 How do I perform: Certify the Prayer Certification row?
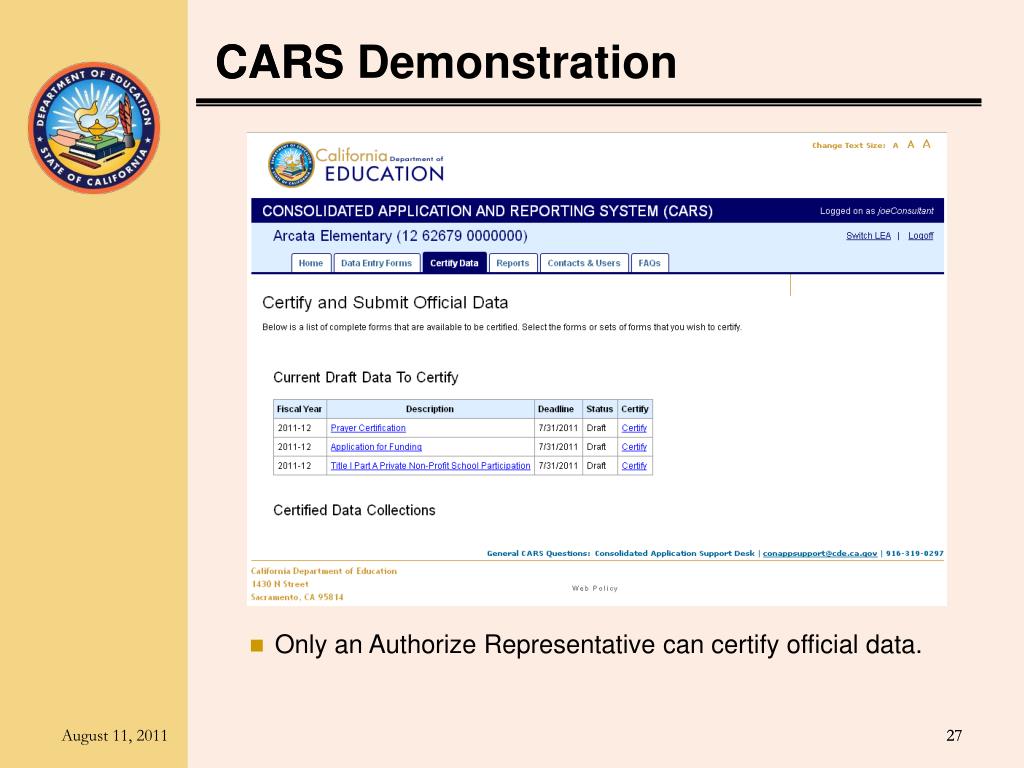(x=634, y=428)
